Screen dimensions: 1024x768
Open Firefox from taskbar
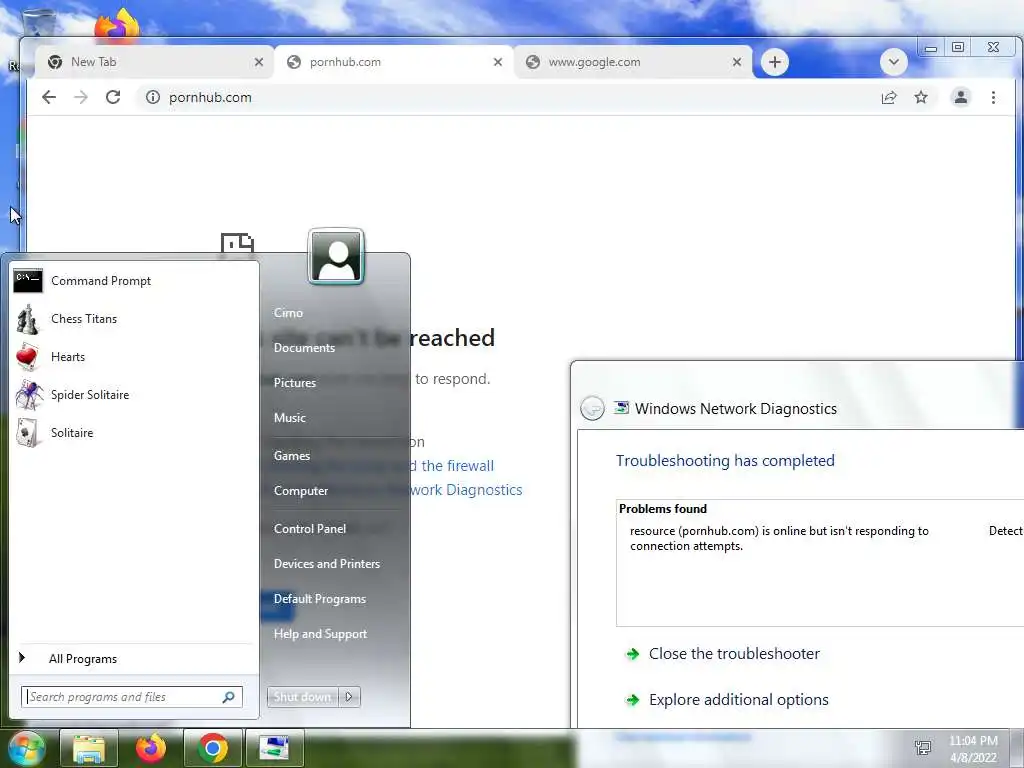151,748
